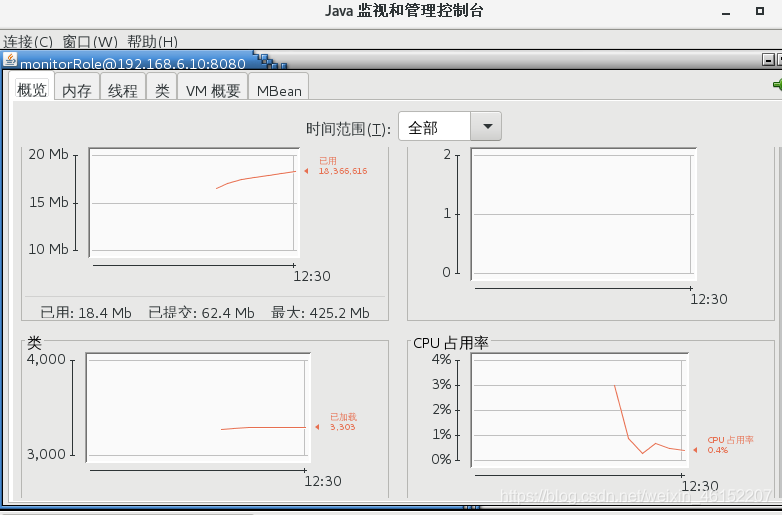The image size is (782, 515).
Task: Click the CPU usage chart
Action: coord(580,410)
